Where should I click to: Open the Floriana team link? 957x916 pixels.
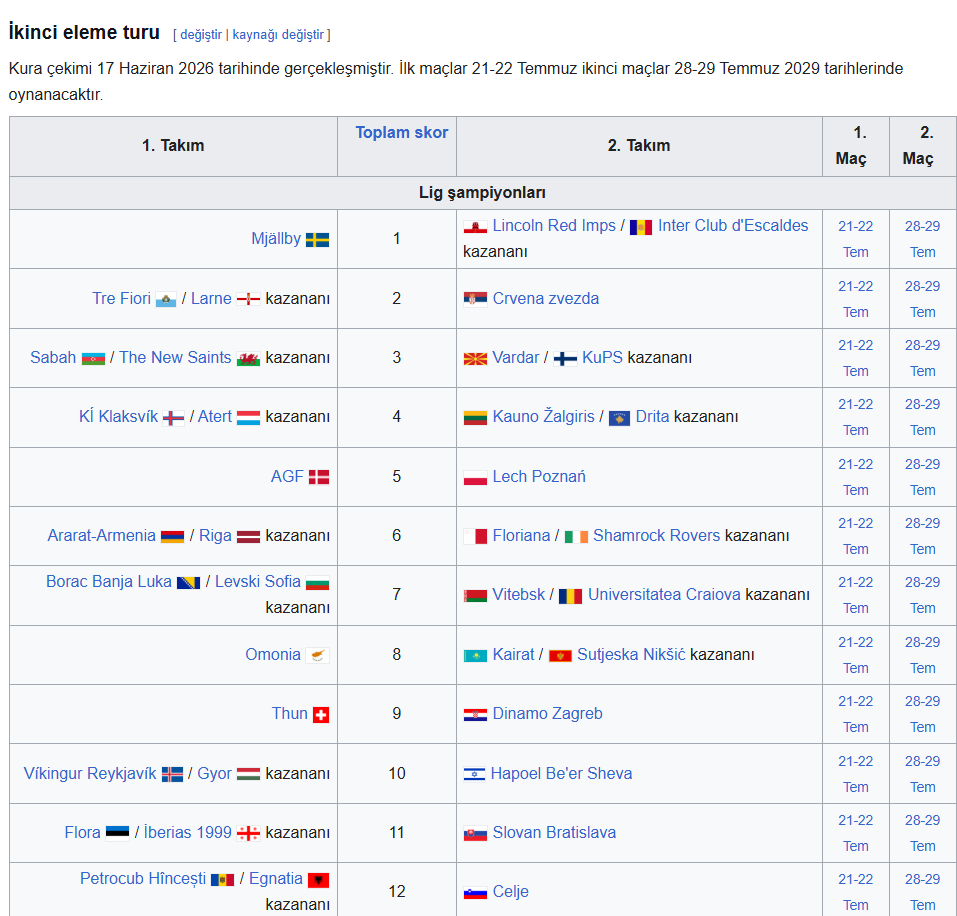[521, 536]
